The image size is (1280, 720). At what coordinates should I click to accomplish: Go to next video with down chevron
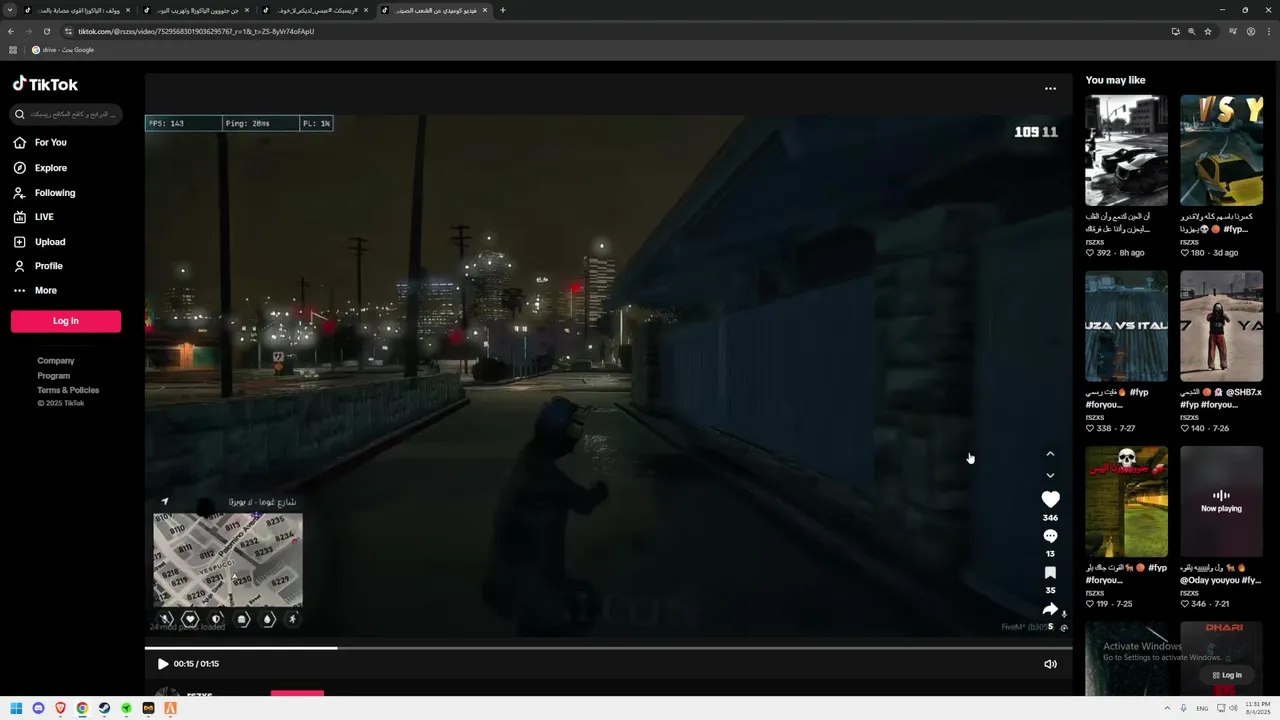click(x=1050, y=476)
